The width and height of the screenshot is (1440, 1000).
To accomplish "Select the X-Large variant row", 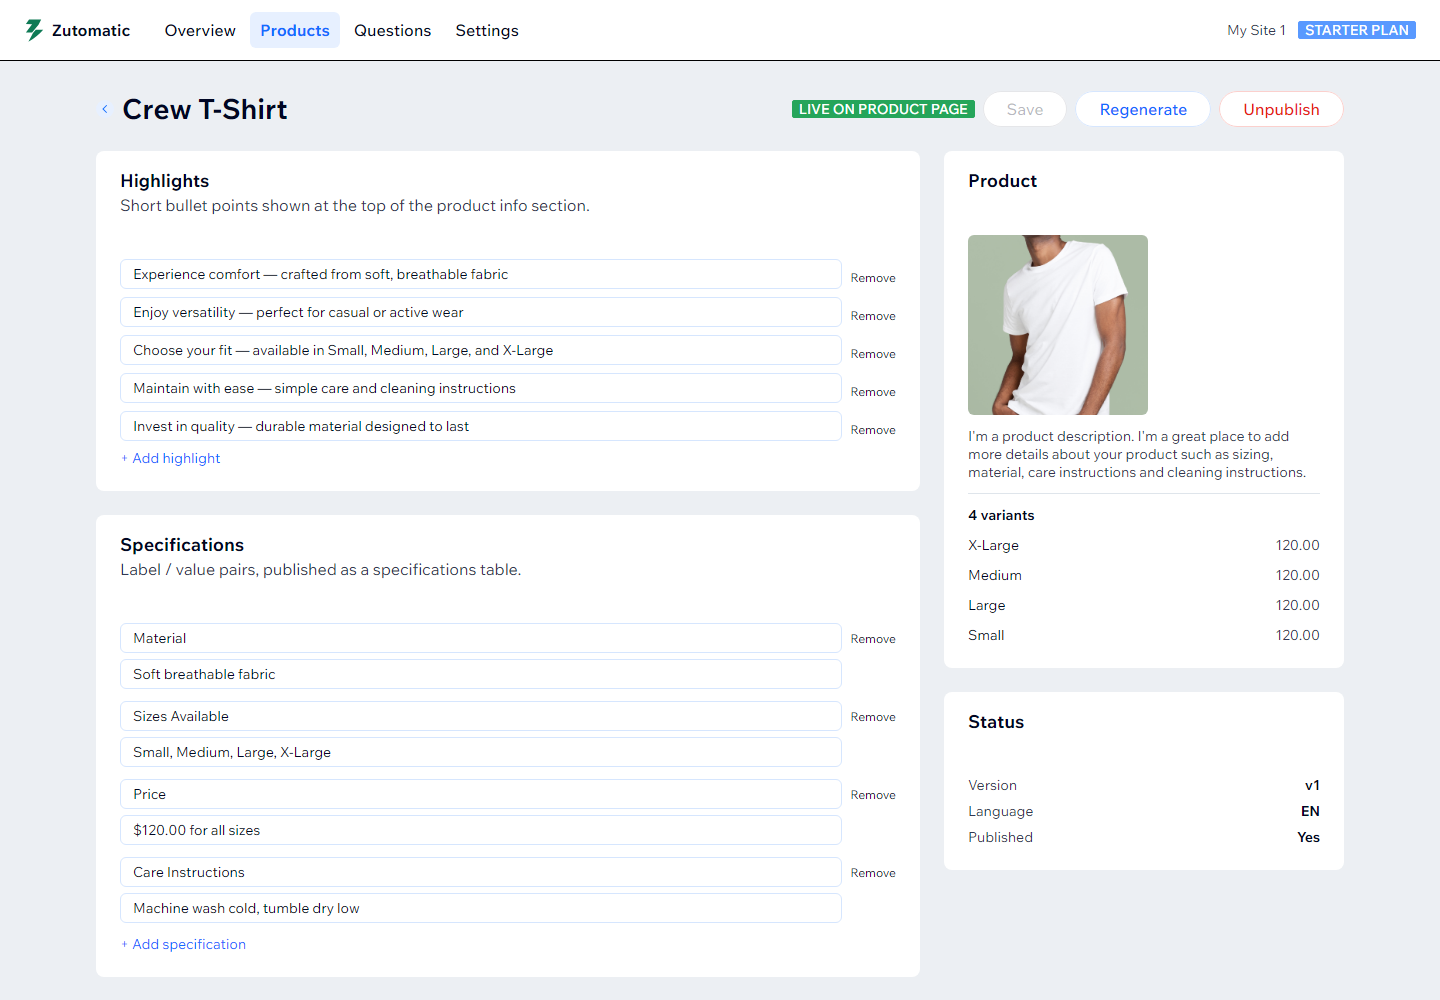I will [1144, 545].
